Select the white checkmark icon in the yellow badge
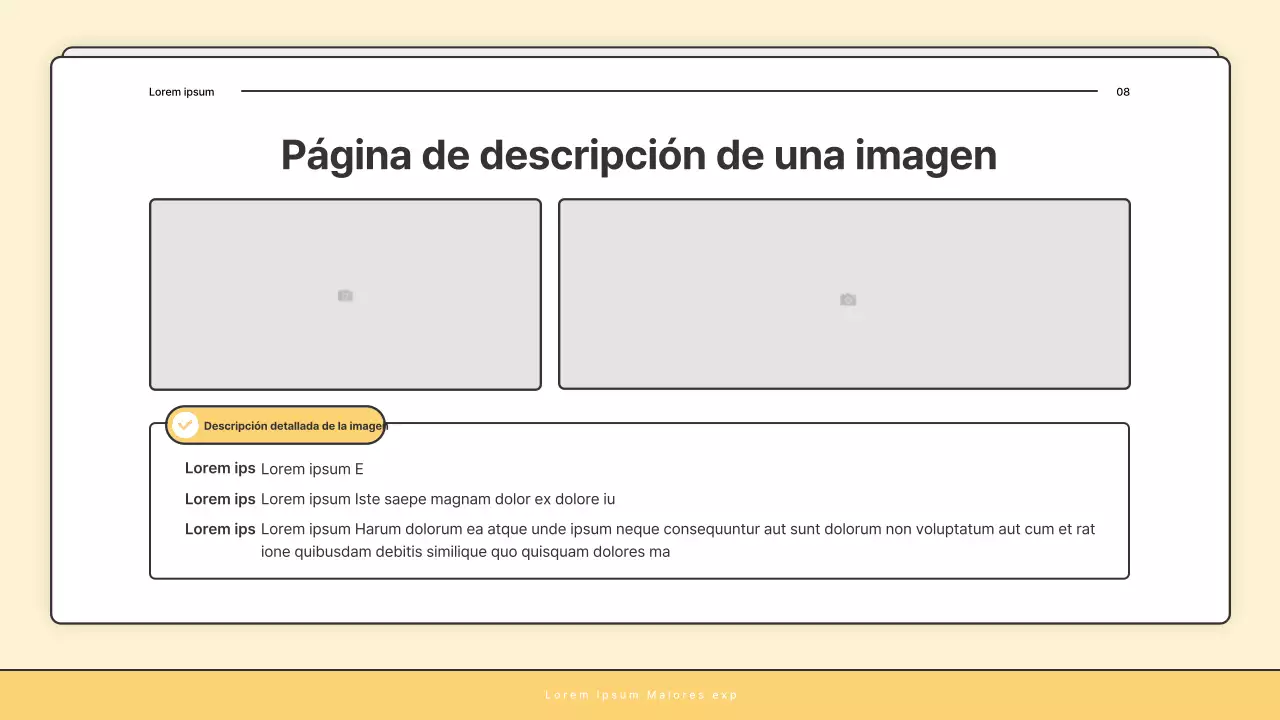The width and height of the screenshot is (1280, 720). point(184,424)
